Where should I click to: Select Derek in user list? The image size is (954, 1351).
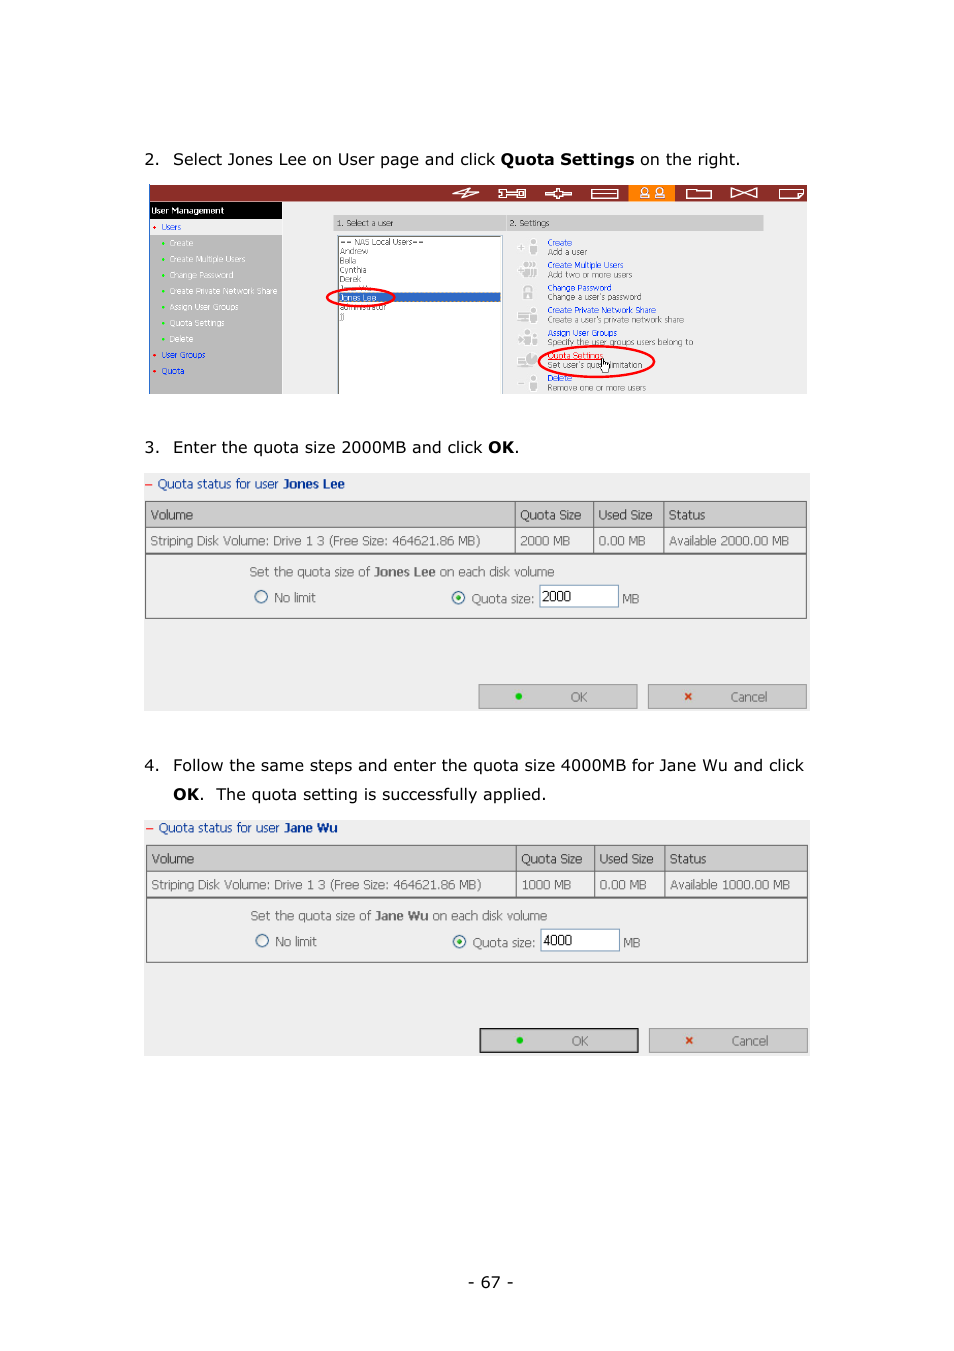351,279
